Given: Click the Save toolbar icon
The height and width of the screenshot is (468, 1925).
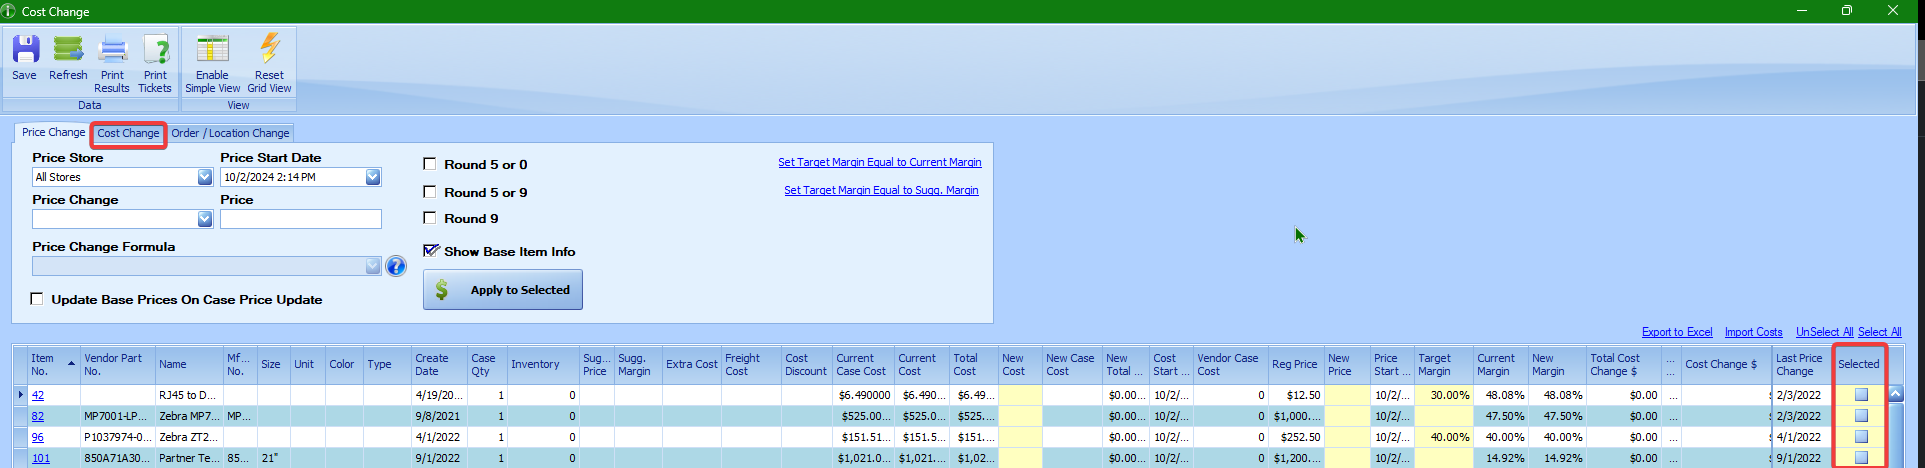Looking at the screenshot, I should (x=25, y=50).
